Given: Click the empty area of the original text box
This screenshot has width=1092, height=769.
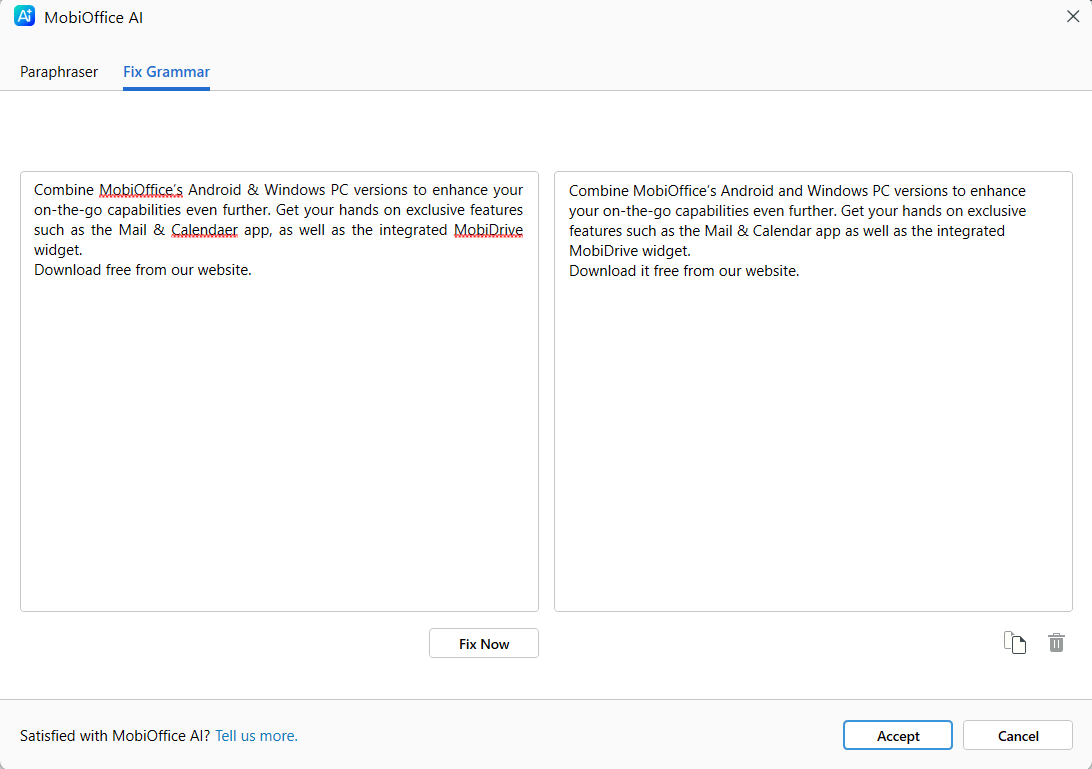Looking at the screenshot, I should click(279, 446).
